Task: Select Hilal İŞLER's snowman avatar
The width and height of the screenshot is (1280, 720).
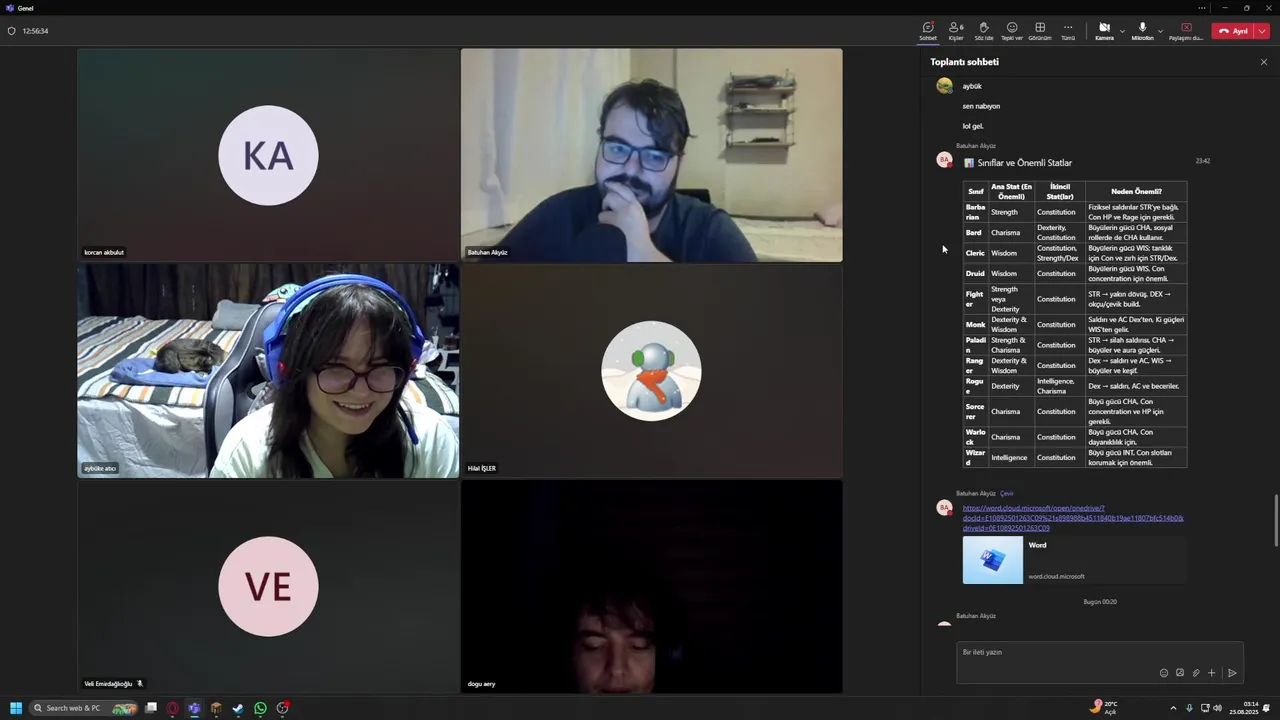Action: pyautogui.click(x=651, y=371)
